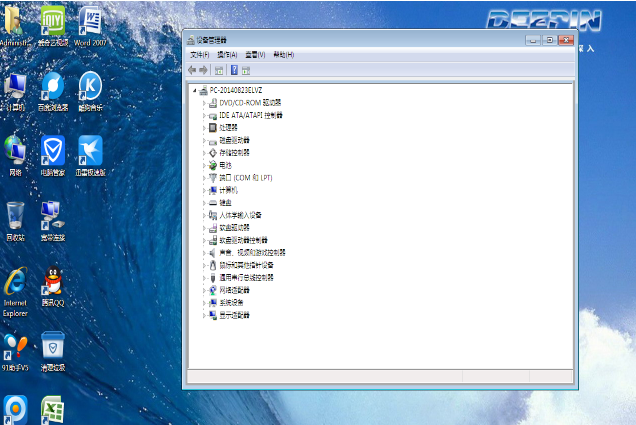Click the processor chip icon next to 处理器
636x425 pixels.
click(213, 128)
